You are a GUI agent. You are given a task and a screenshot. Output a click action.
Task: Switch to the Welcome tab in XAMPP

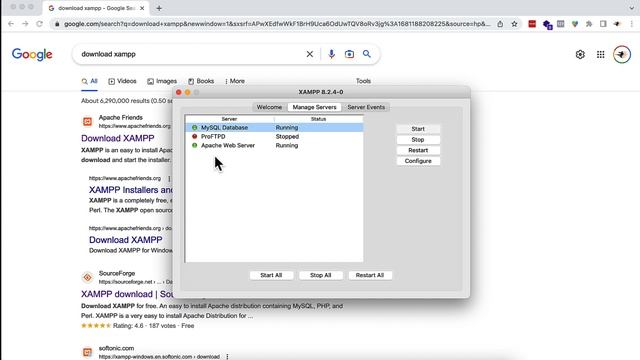tap(269, 107)
